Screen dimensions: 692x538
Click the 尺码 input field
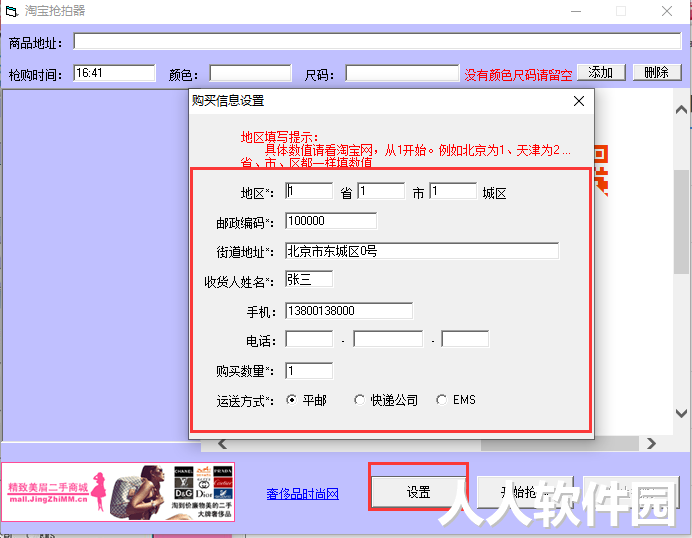coord(402,73)
